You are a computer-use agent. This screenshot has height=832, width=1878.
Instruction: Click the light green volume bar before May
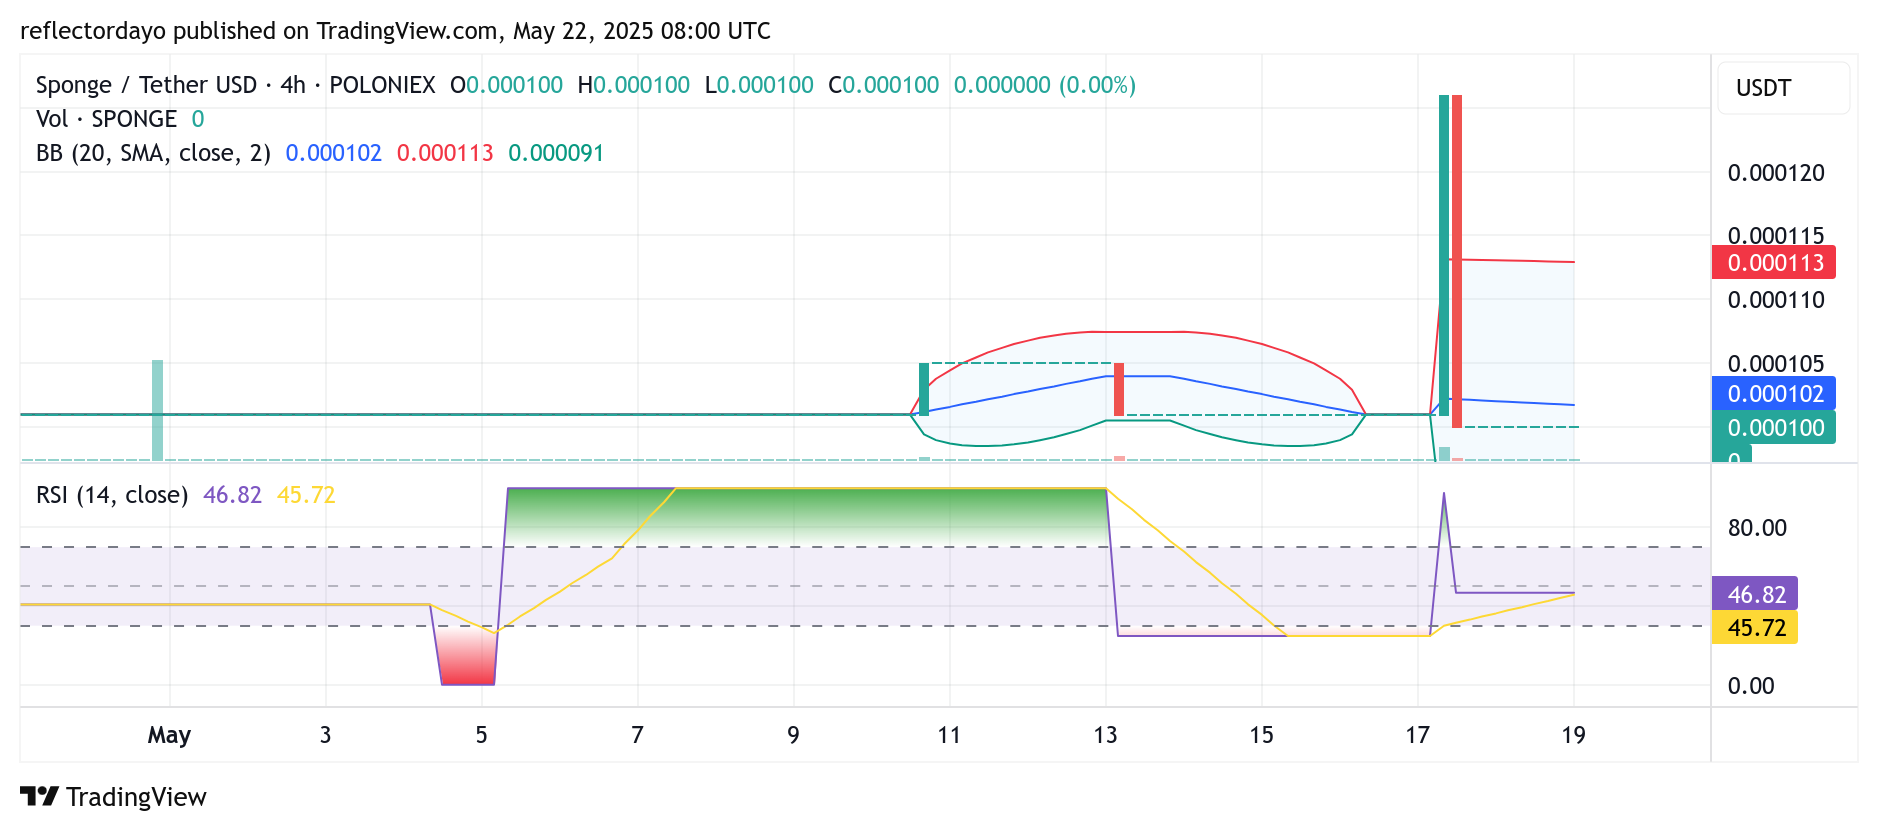click(158, 410)
